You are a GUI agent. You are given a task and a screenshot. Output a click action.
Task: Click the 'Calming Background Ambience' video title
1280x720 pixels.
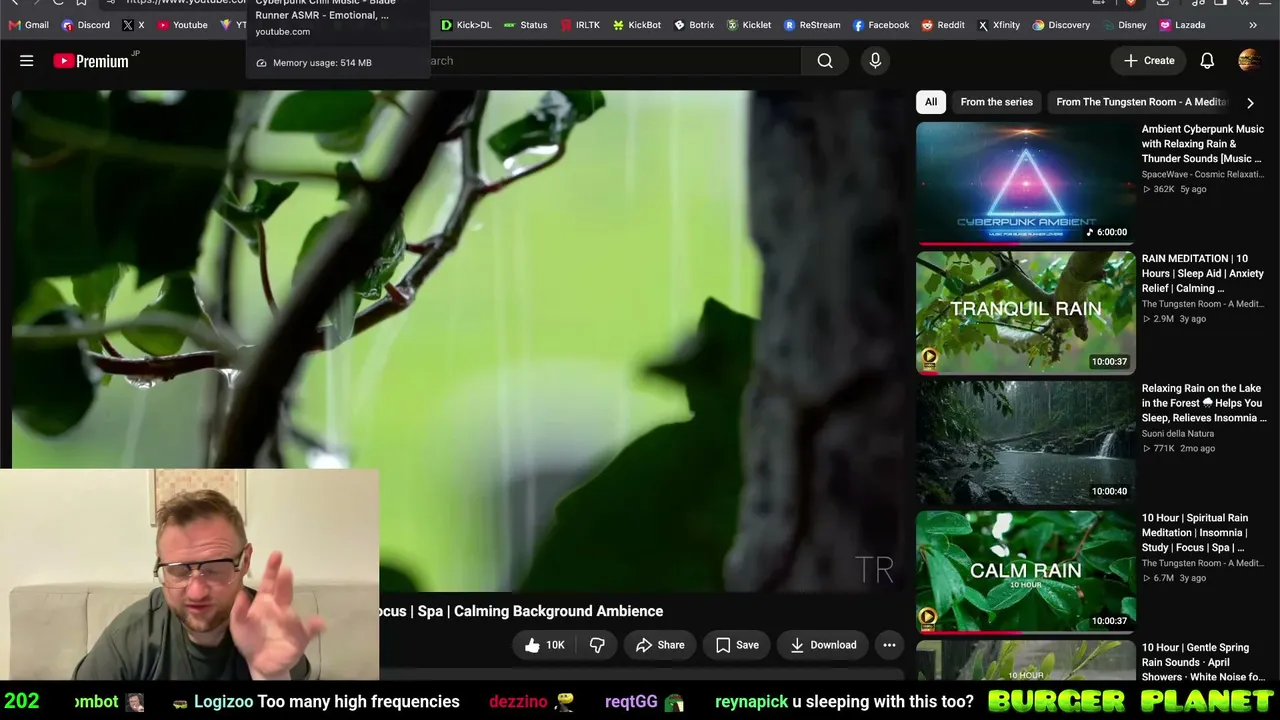558,611
